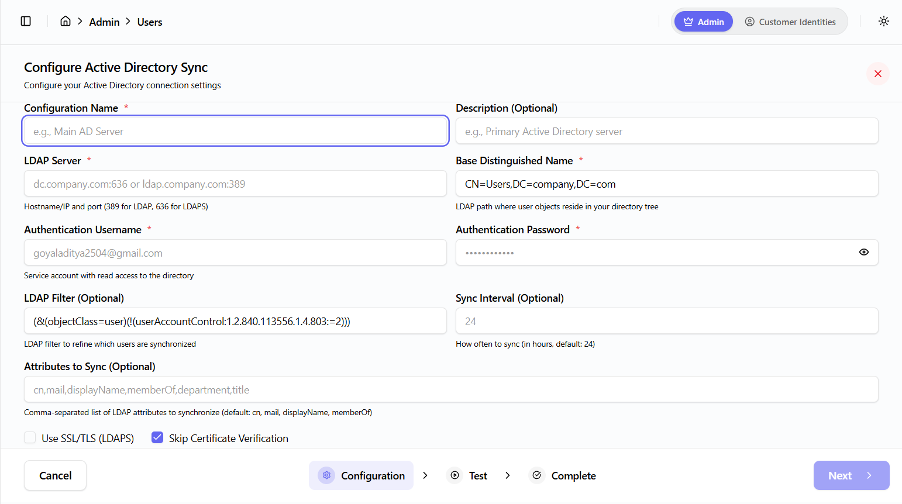Click the Complete step check icon
The width and height of the screenshot is (902, 504).
[537, 475]
